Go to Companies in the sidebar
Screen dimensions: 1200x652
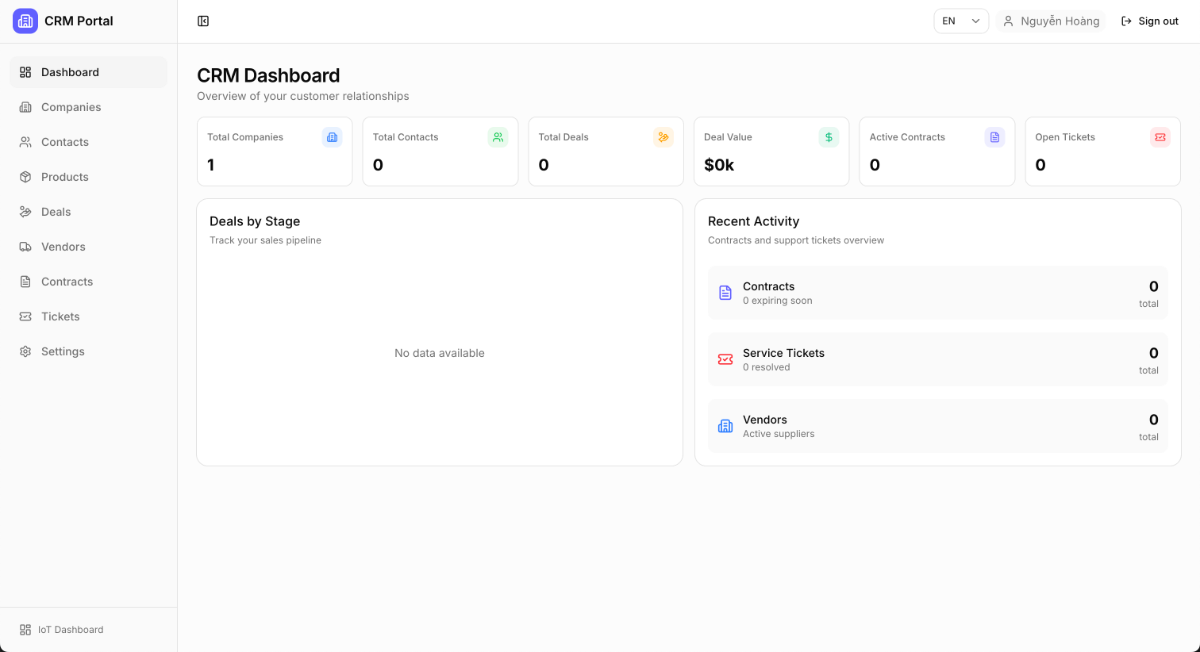coord(89,107)
